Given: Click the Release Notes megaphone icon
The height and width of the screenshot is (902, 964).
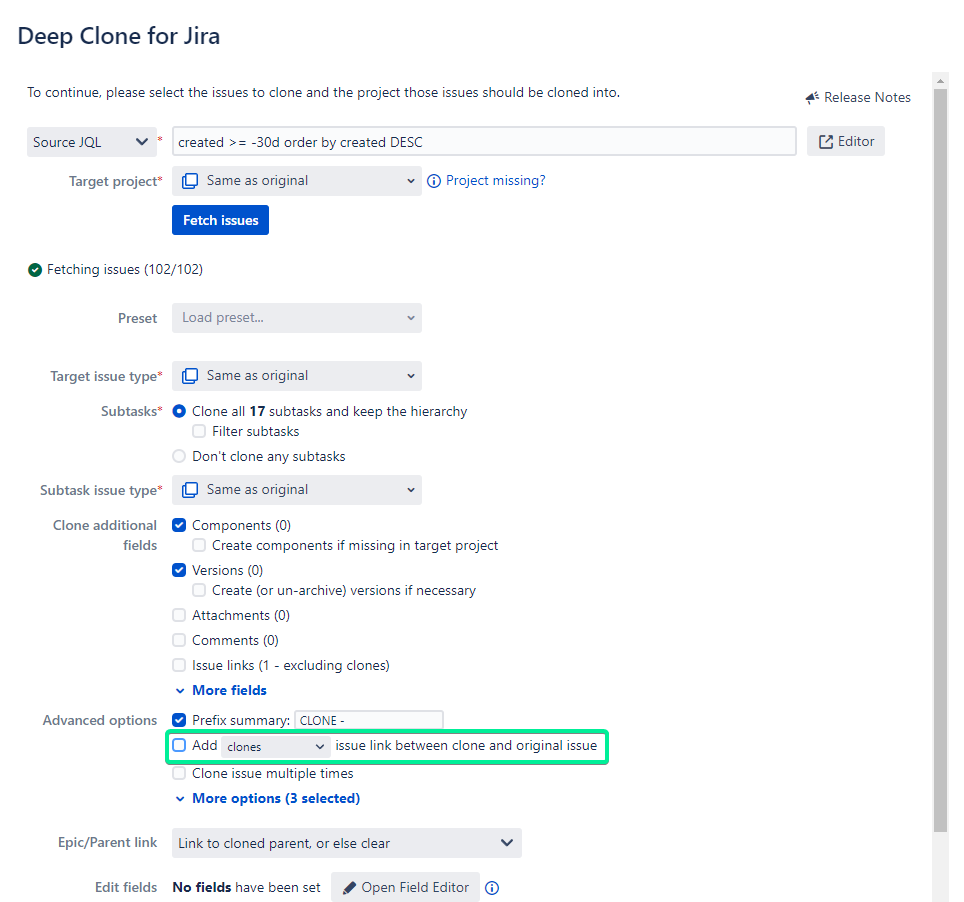Looking at the screenshot, I should (x=812, y=98).
